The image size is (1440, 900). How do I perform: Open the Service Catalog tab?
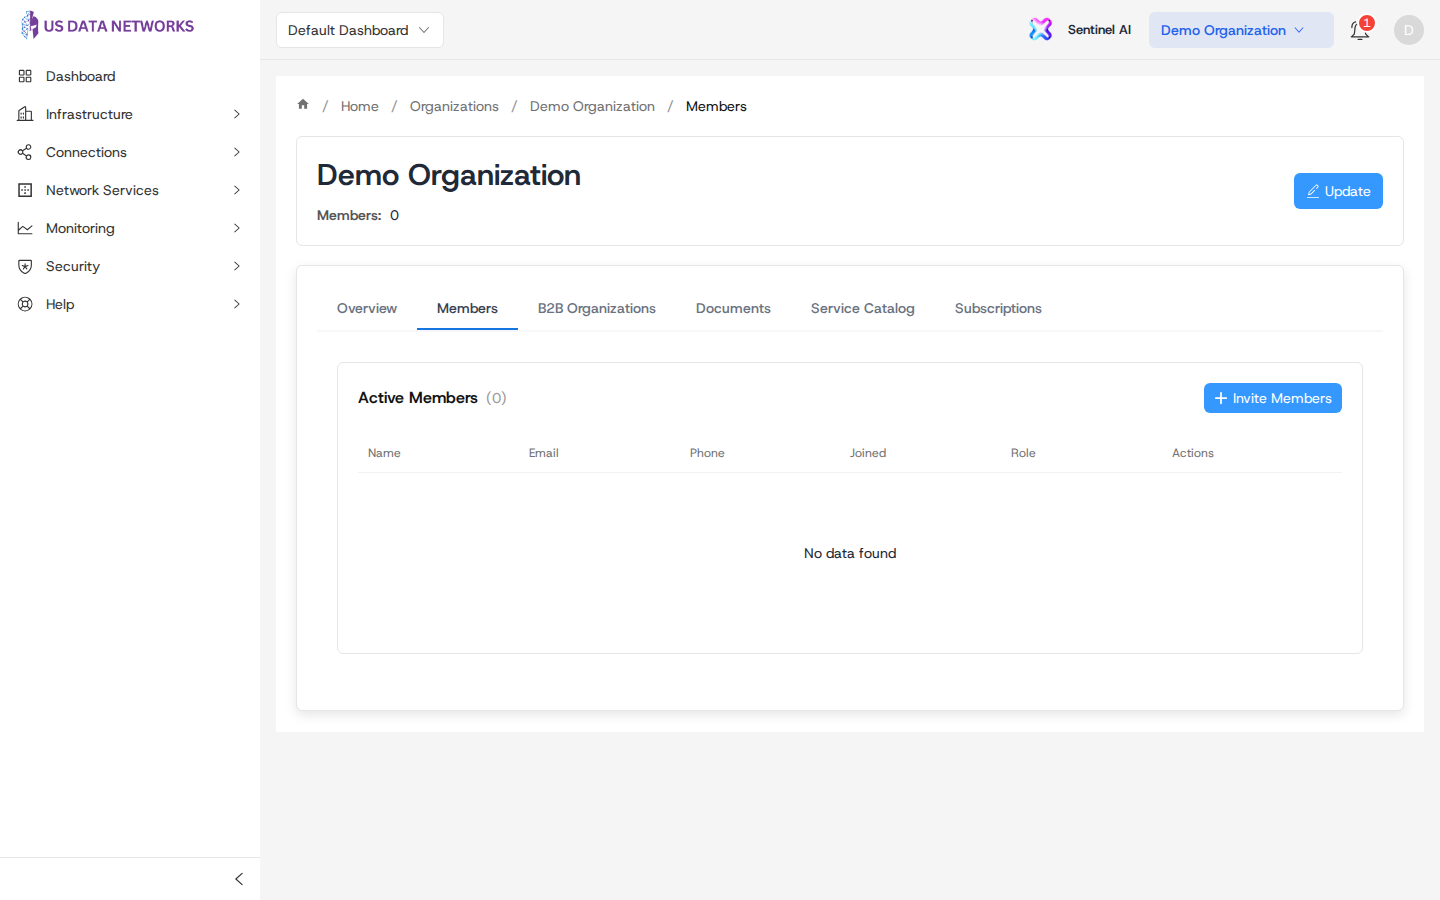[x=863, y=308]
